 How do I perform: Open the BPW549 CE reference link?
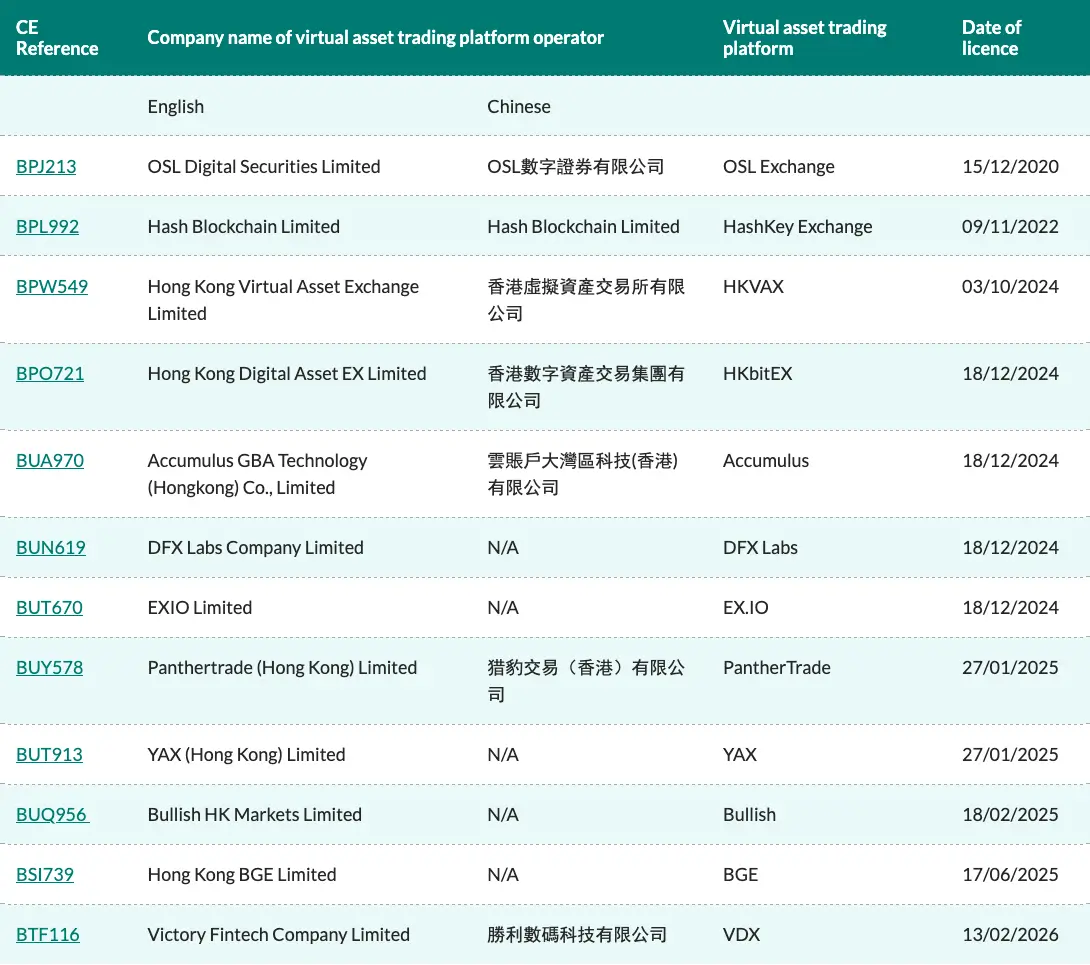click(52, 286)
